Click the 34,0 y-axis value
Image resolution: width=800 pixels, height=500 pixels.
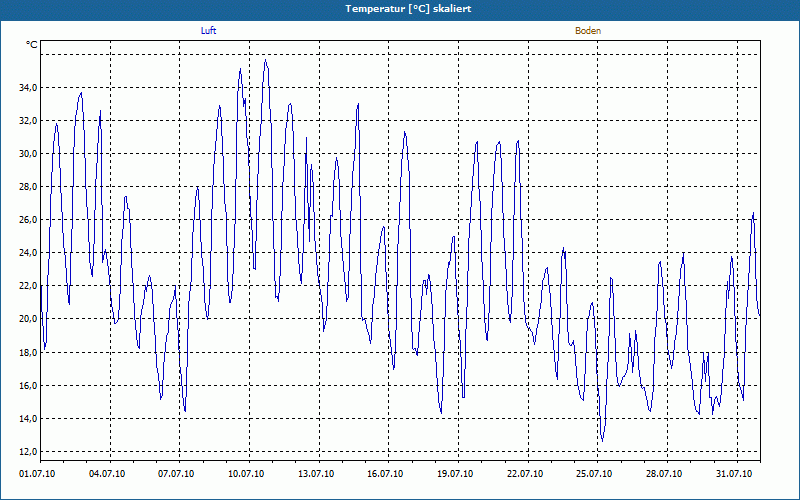click(x=28, y=88)
